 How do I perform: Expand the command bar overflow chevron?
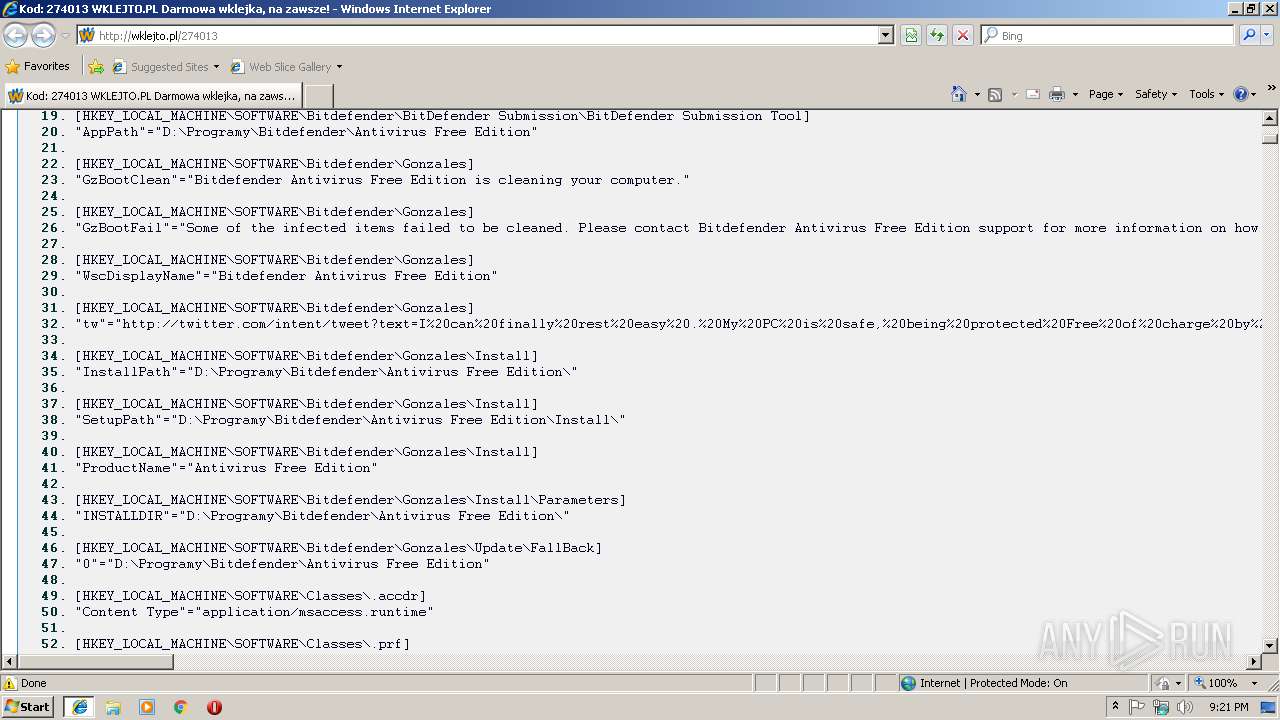click(1271, 90)
